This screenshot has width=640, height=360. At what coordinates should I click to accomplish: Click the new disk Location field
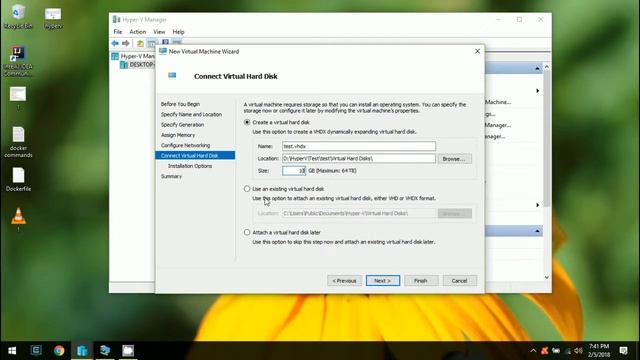coord(358,158)
